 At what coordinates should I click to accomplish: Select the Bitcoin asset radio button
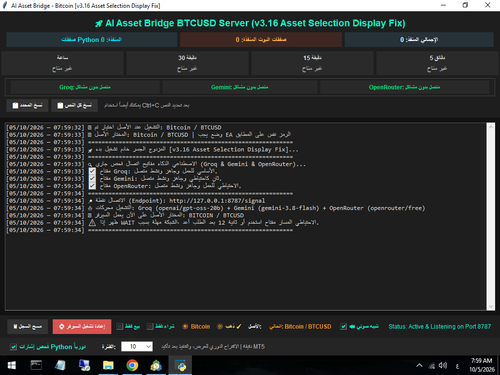tap(185, 326)
